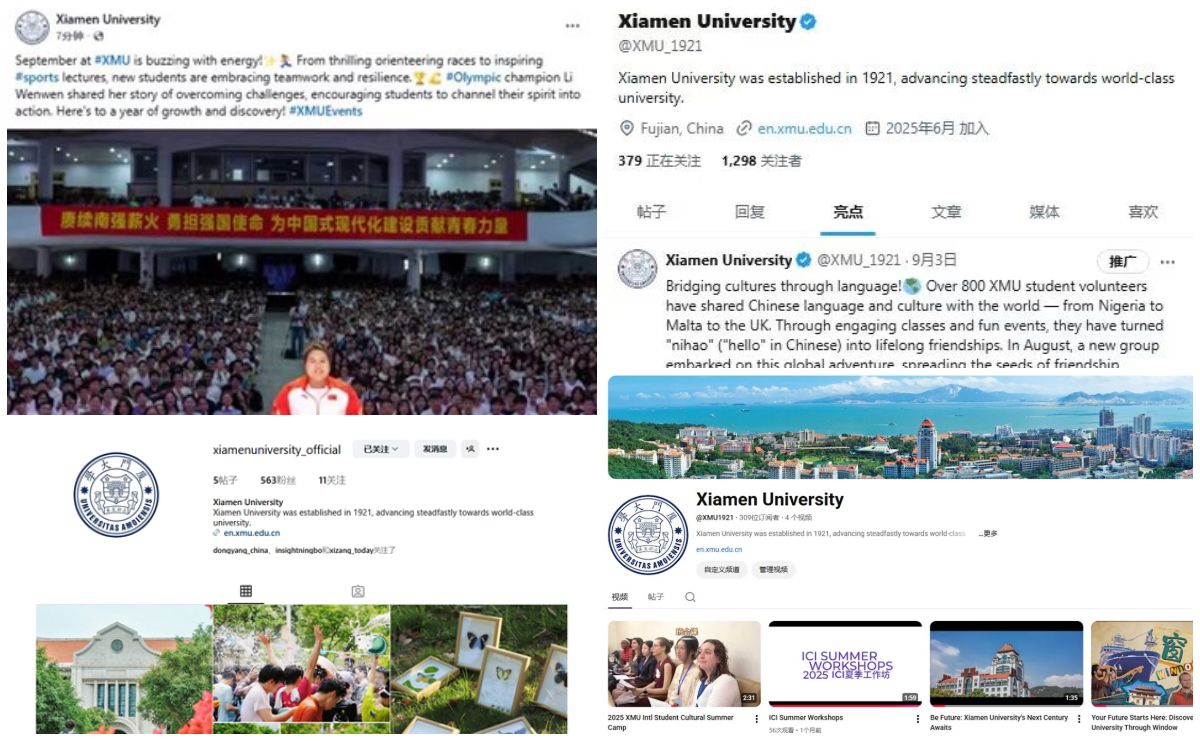Click the Instagram posts grid view icon

(x=246, y=591)
